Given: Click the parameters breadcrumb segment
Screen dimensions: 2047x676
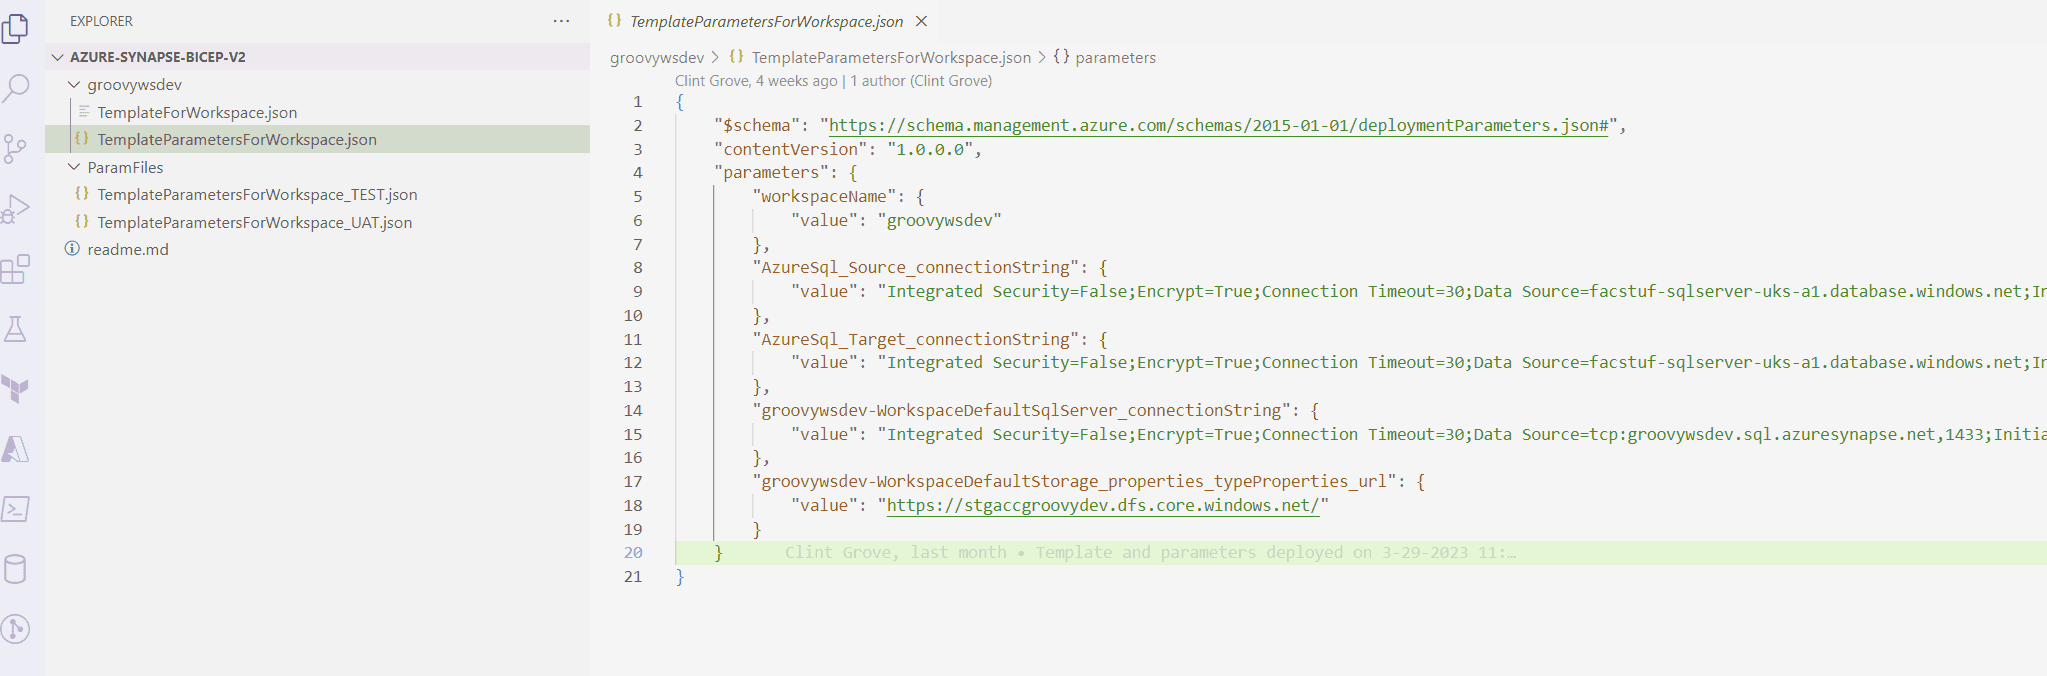Looking at the screenshot, I should pyautogui.click(x=1114, y=57).
